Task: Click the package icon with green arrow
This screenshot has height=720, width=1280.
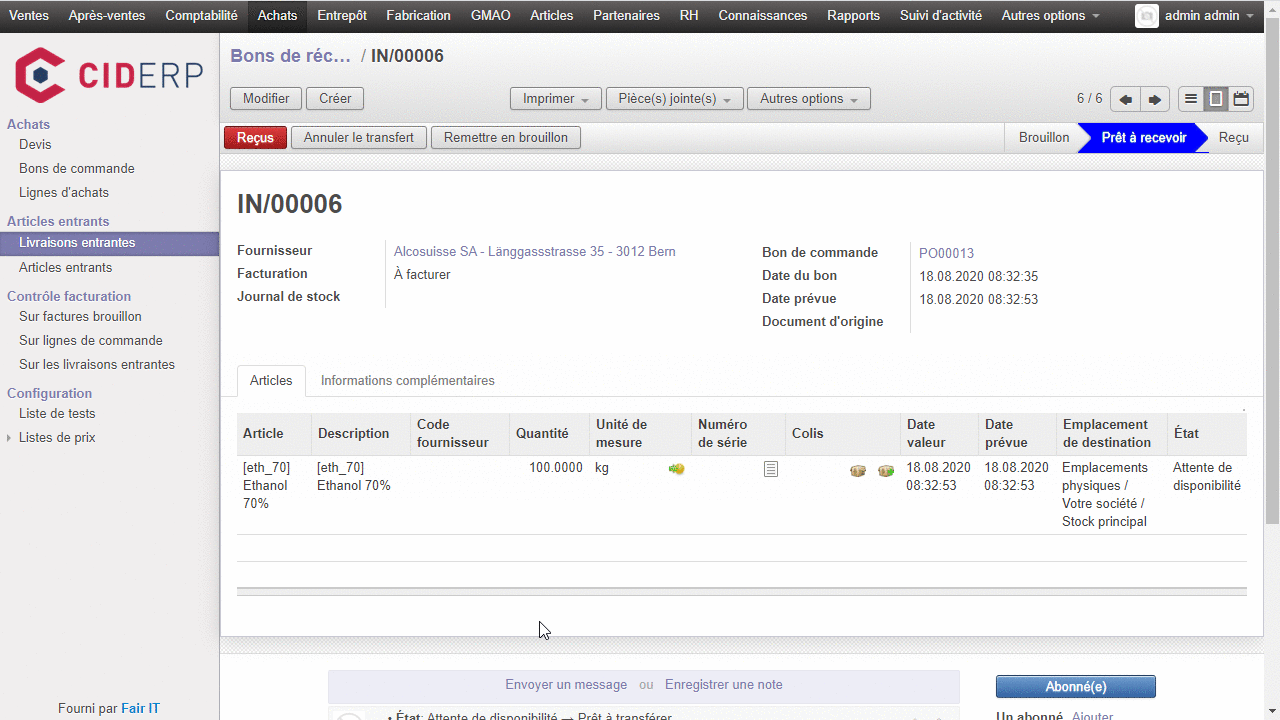Action: (886, 471)
